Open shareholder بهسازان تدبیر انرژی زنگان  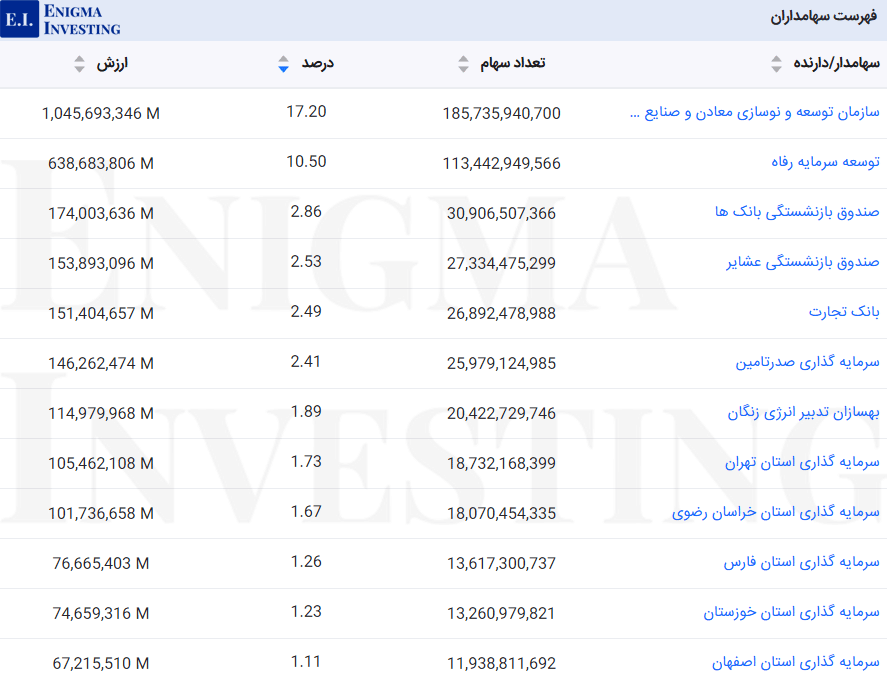[x=803, y=412]
